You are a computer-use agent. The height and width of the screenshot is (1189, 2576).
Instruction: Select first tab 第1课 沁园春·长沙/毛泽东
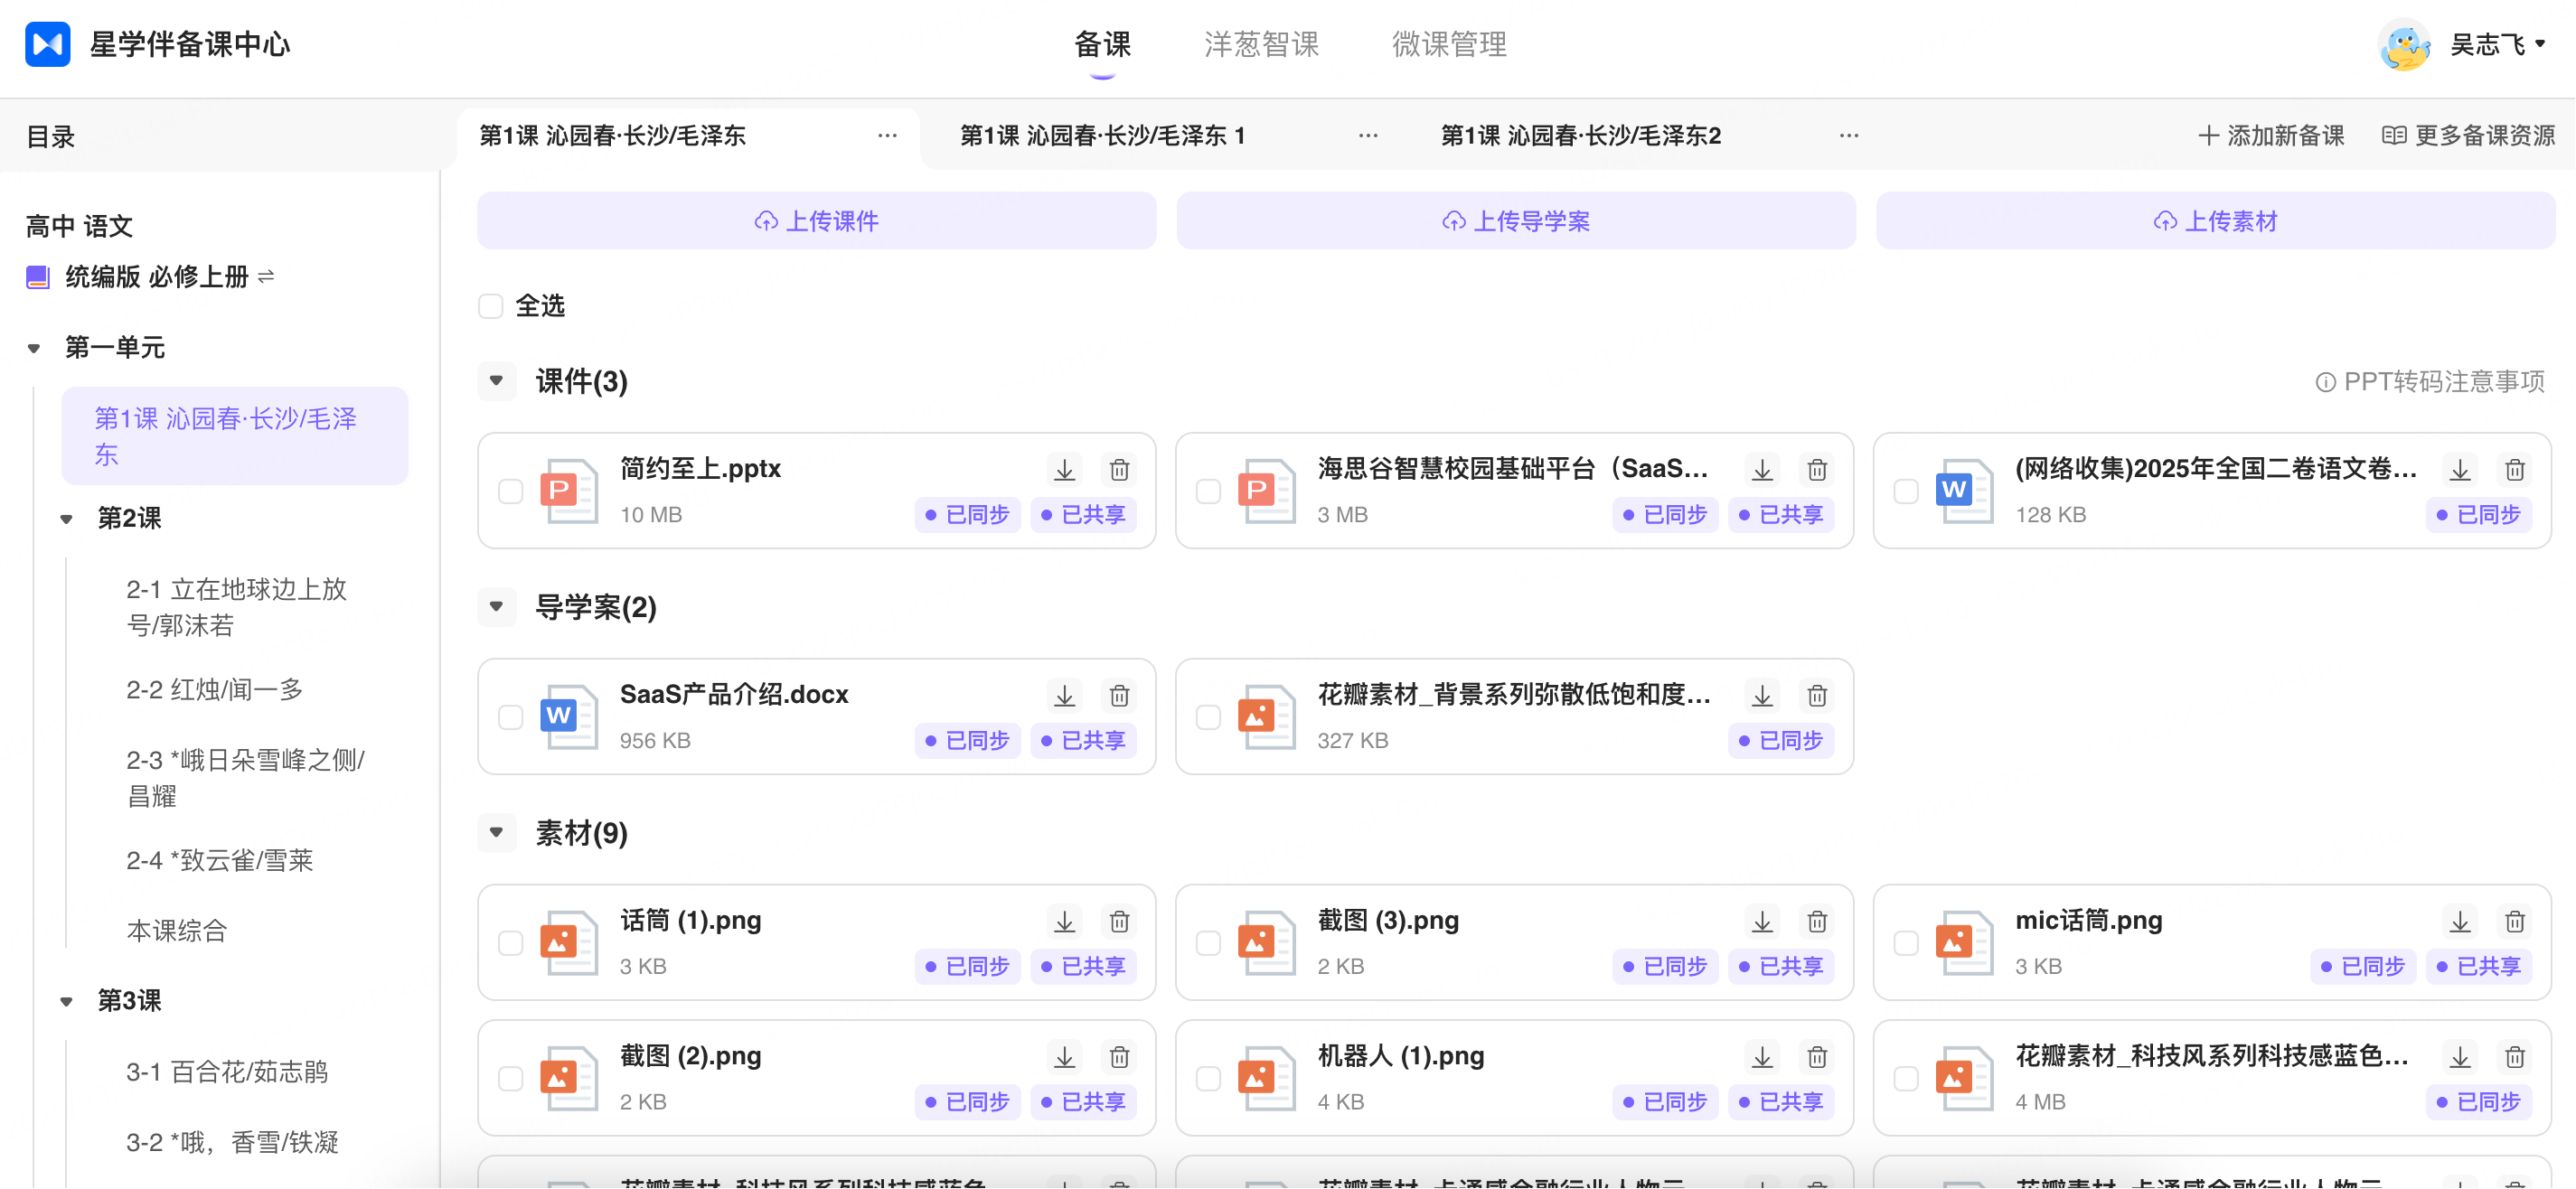coord(612,135)
